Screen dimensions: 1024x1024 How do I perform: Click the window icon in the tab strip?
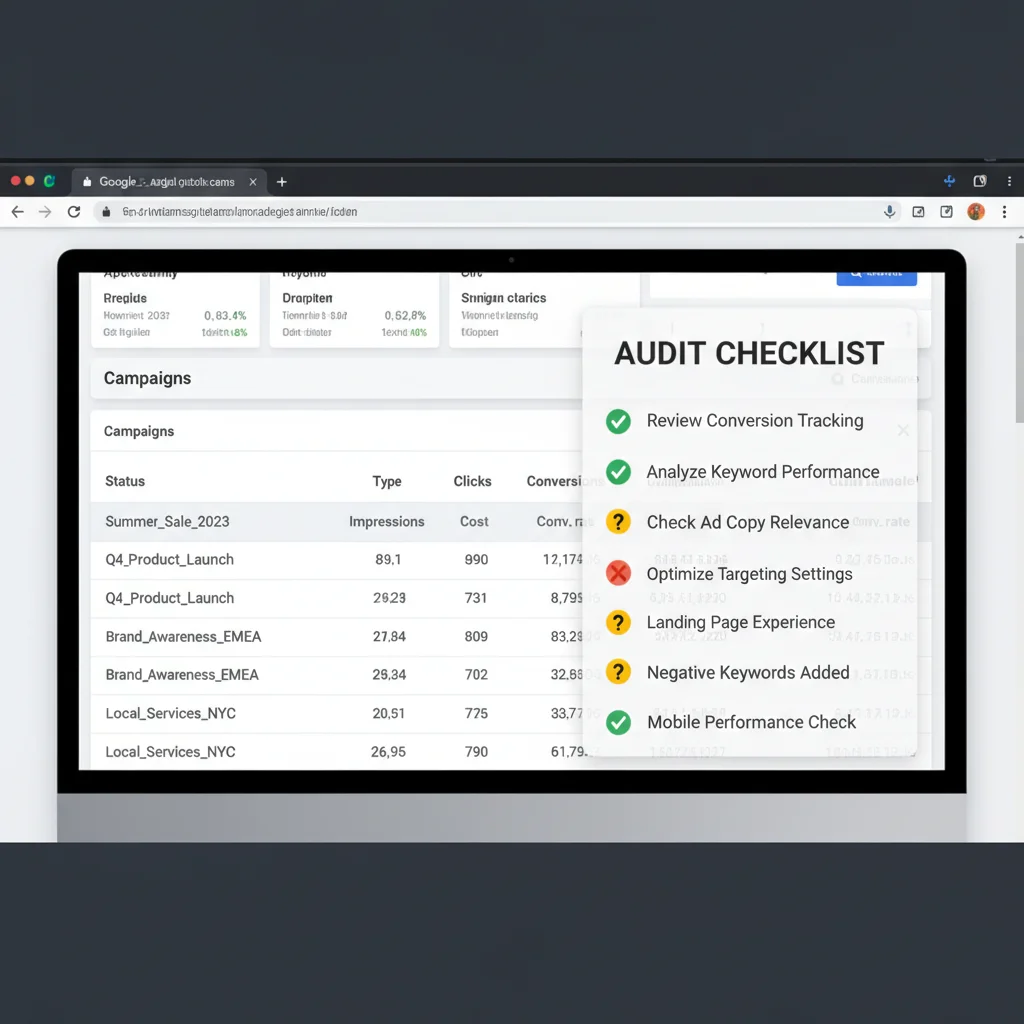[980, 181]
